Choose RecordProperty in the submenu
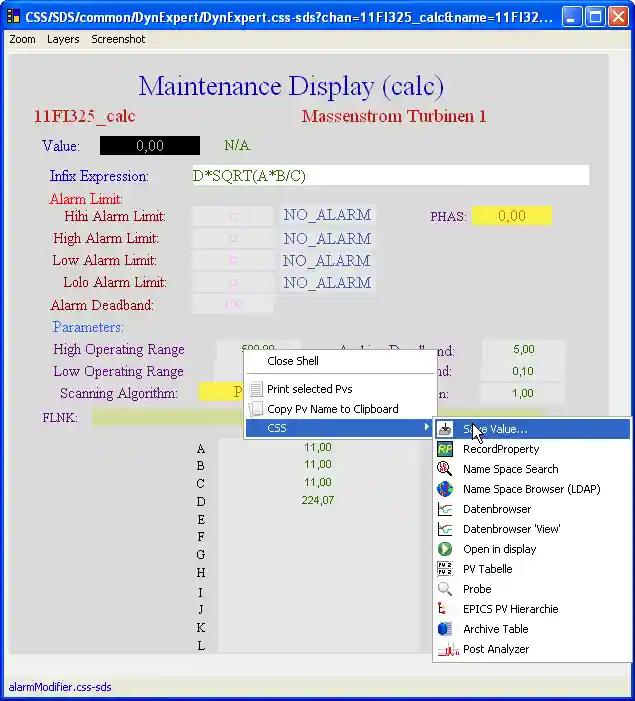The height and width of the screenshot is (701, 635). [532, 449]
